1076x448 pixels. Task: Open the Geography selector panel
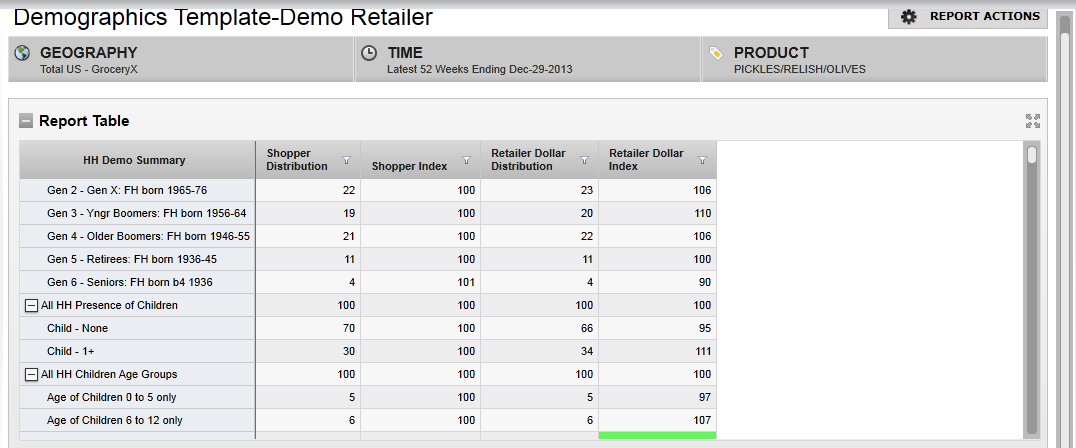coord(181,60)
